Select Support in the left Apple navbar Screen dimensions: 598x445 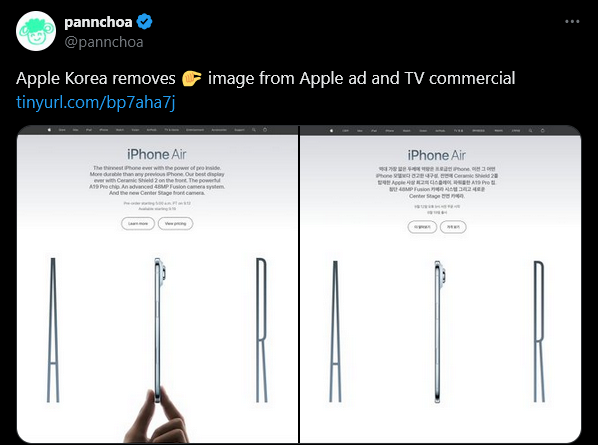pyautogui.click(x=240, y=130)
